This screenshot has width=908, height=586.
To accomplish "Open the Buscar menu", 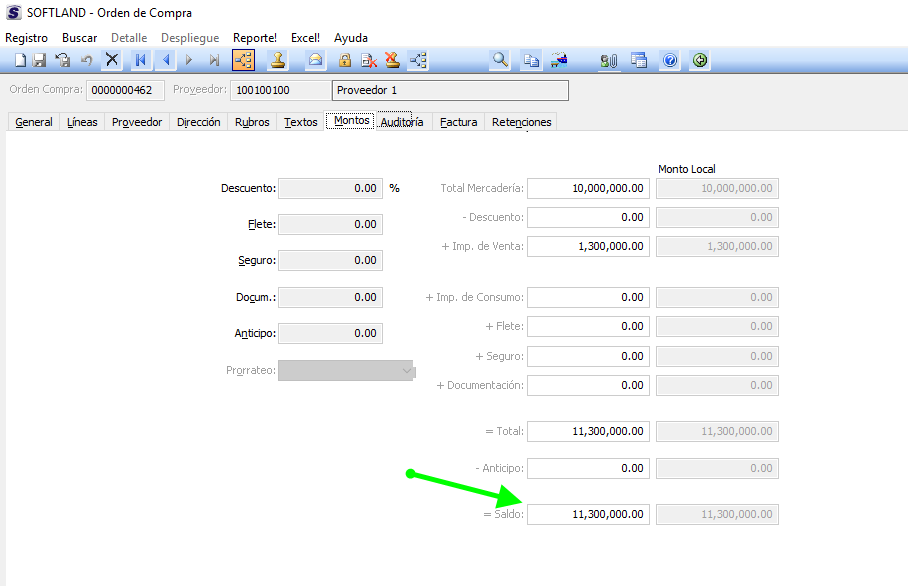I will click(x=80, y=38).
